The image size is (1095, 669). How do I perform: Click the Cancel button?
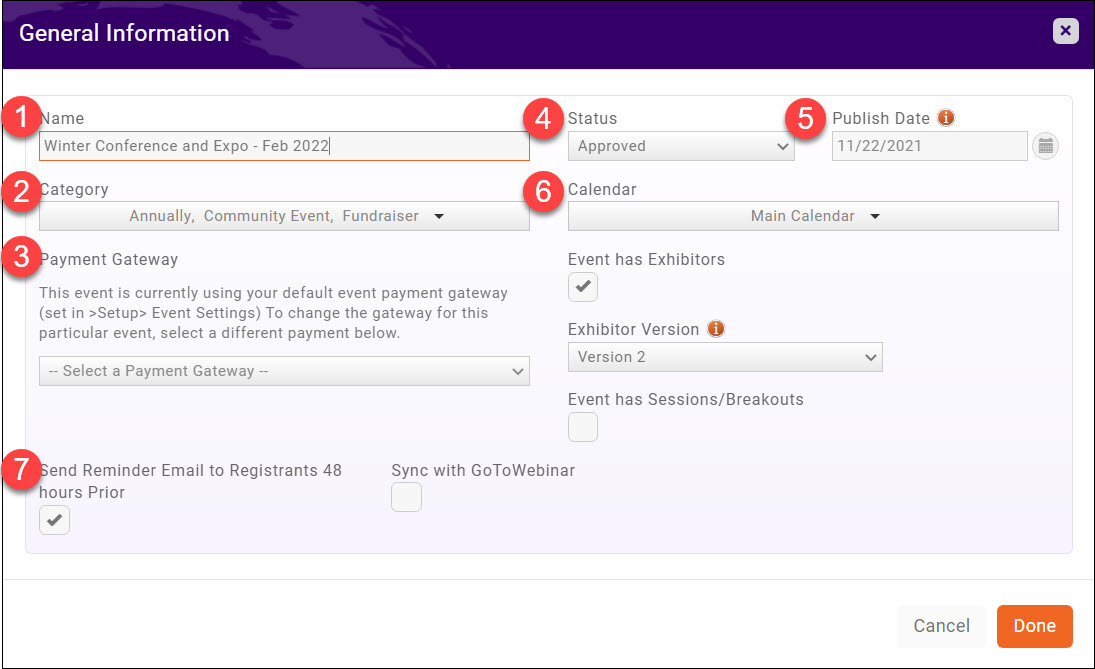click(941, 626)
